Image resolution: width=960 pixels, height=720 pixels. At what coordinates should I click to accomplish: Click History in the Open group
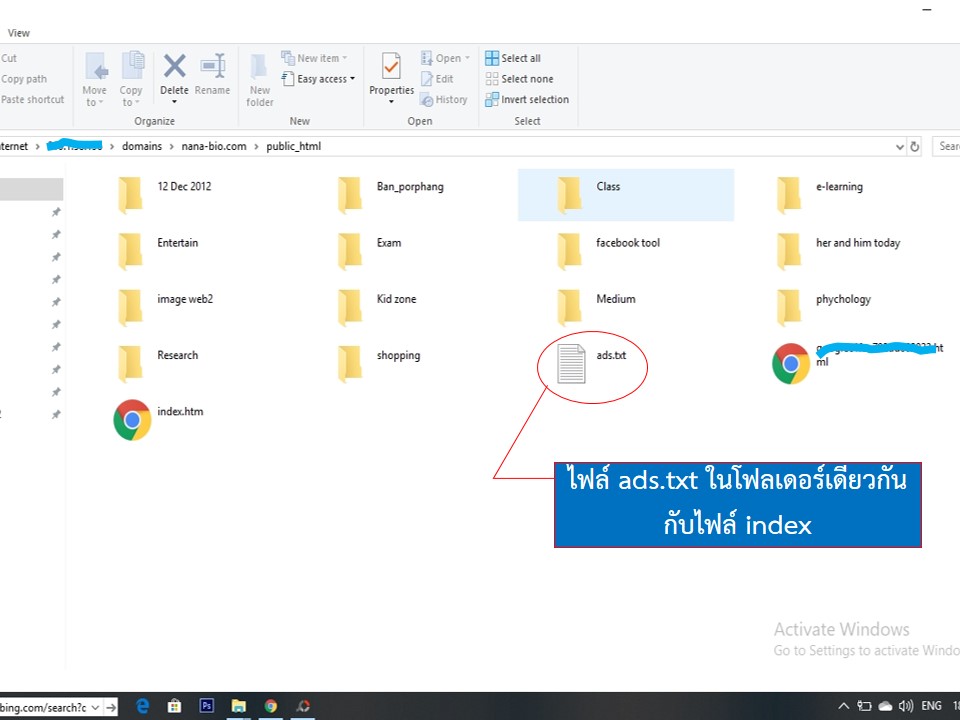coord(444,100)
